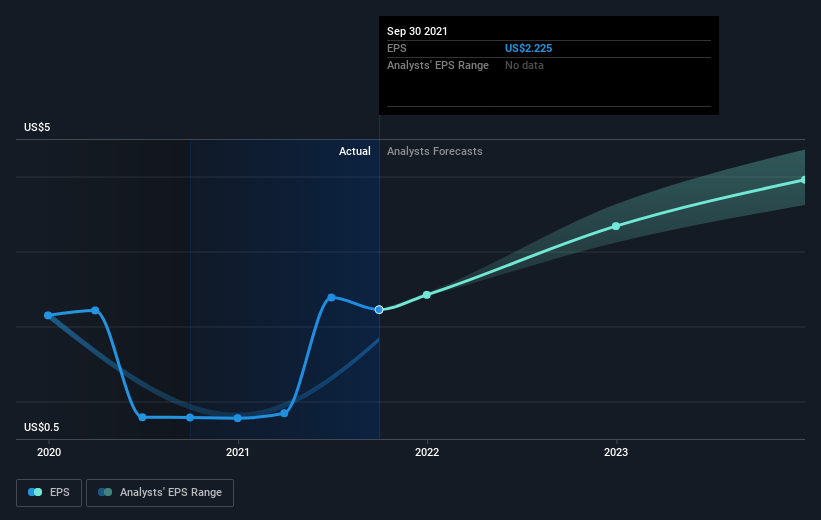
Task: Click the Actual section label
Action: coord(355,152)
